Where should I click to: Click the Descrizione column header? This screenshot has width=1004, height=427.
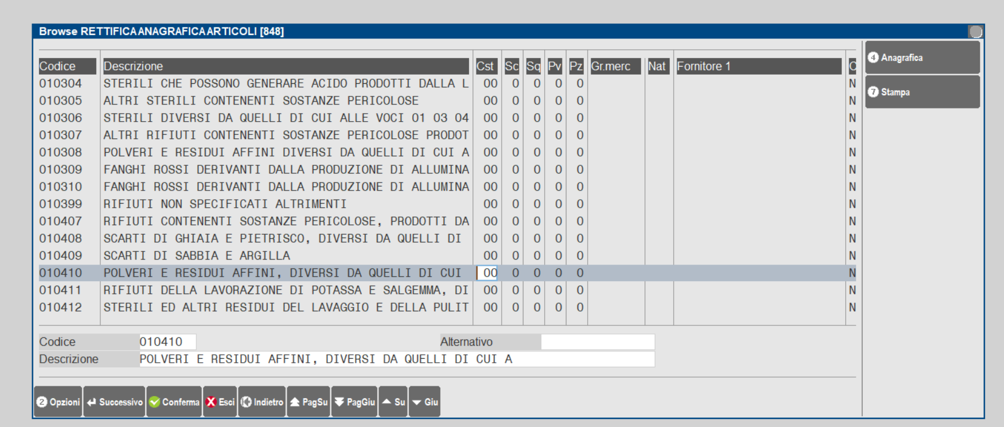pos(285,66)
